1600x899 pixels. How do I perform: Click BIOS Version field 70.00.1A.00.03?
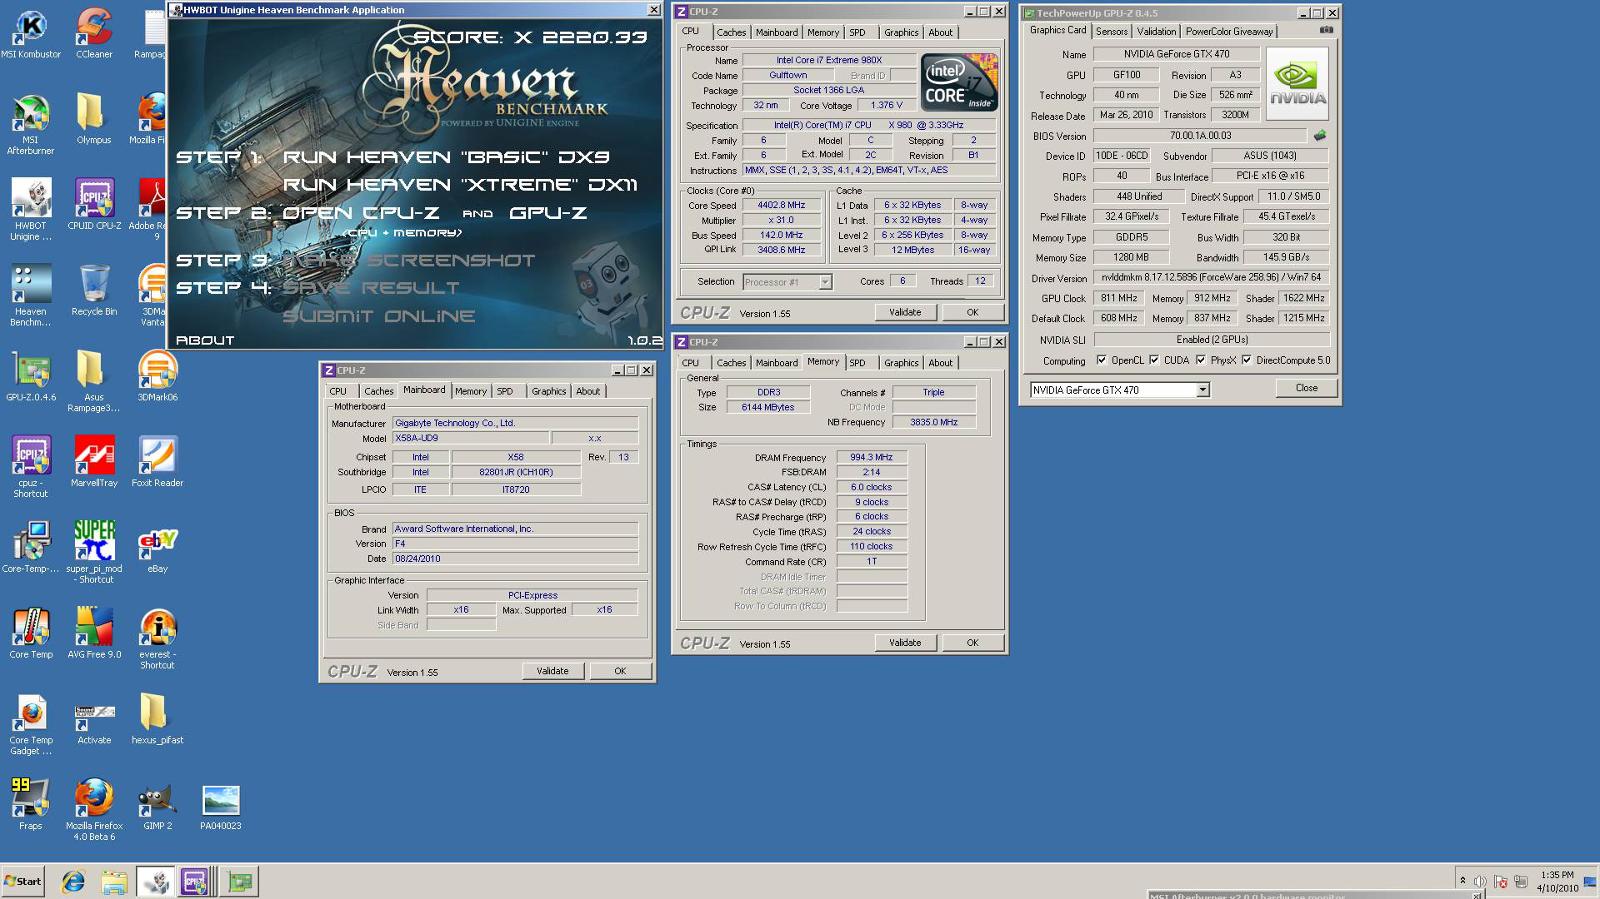coord(1200,135)
